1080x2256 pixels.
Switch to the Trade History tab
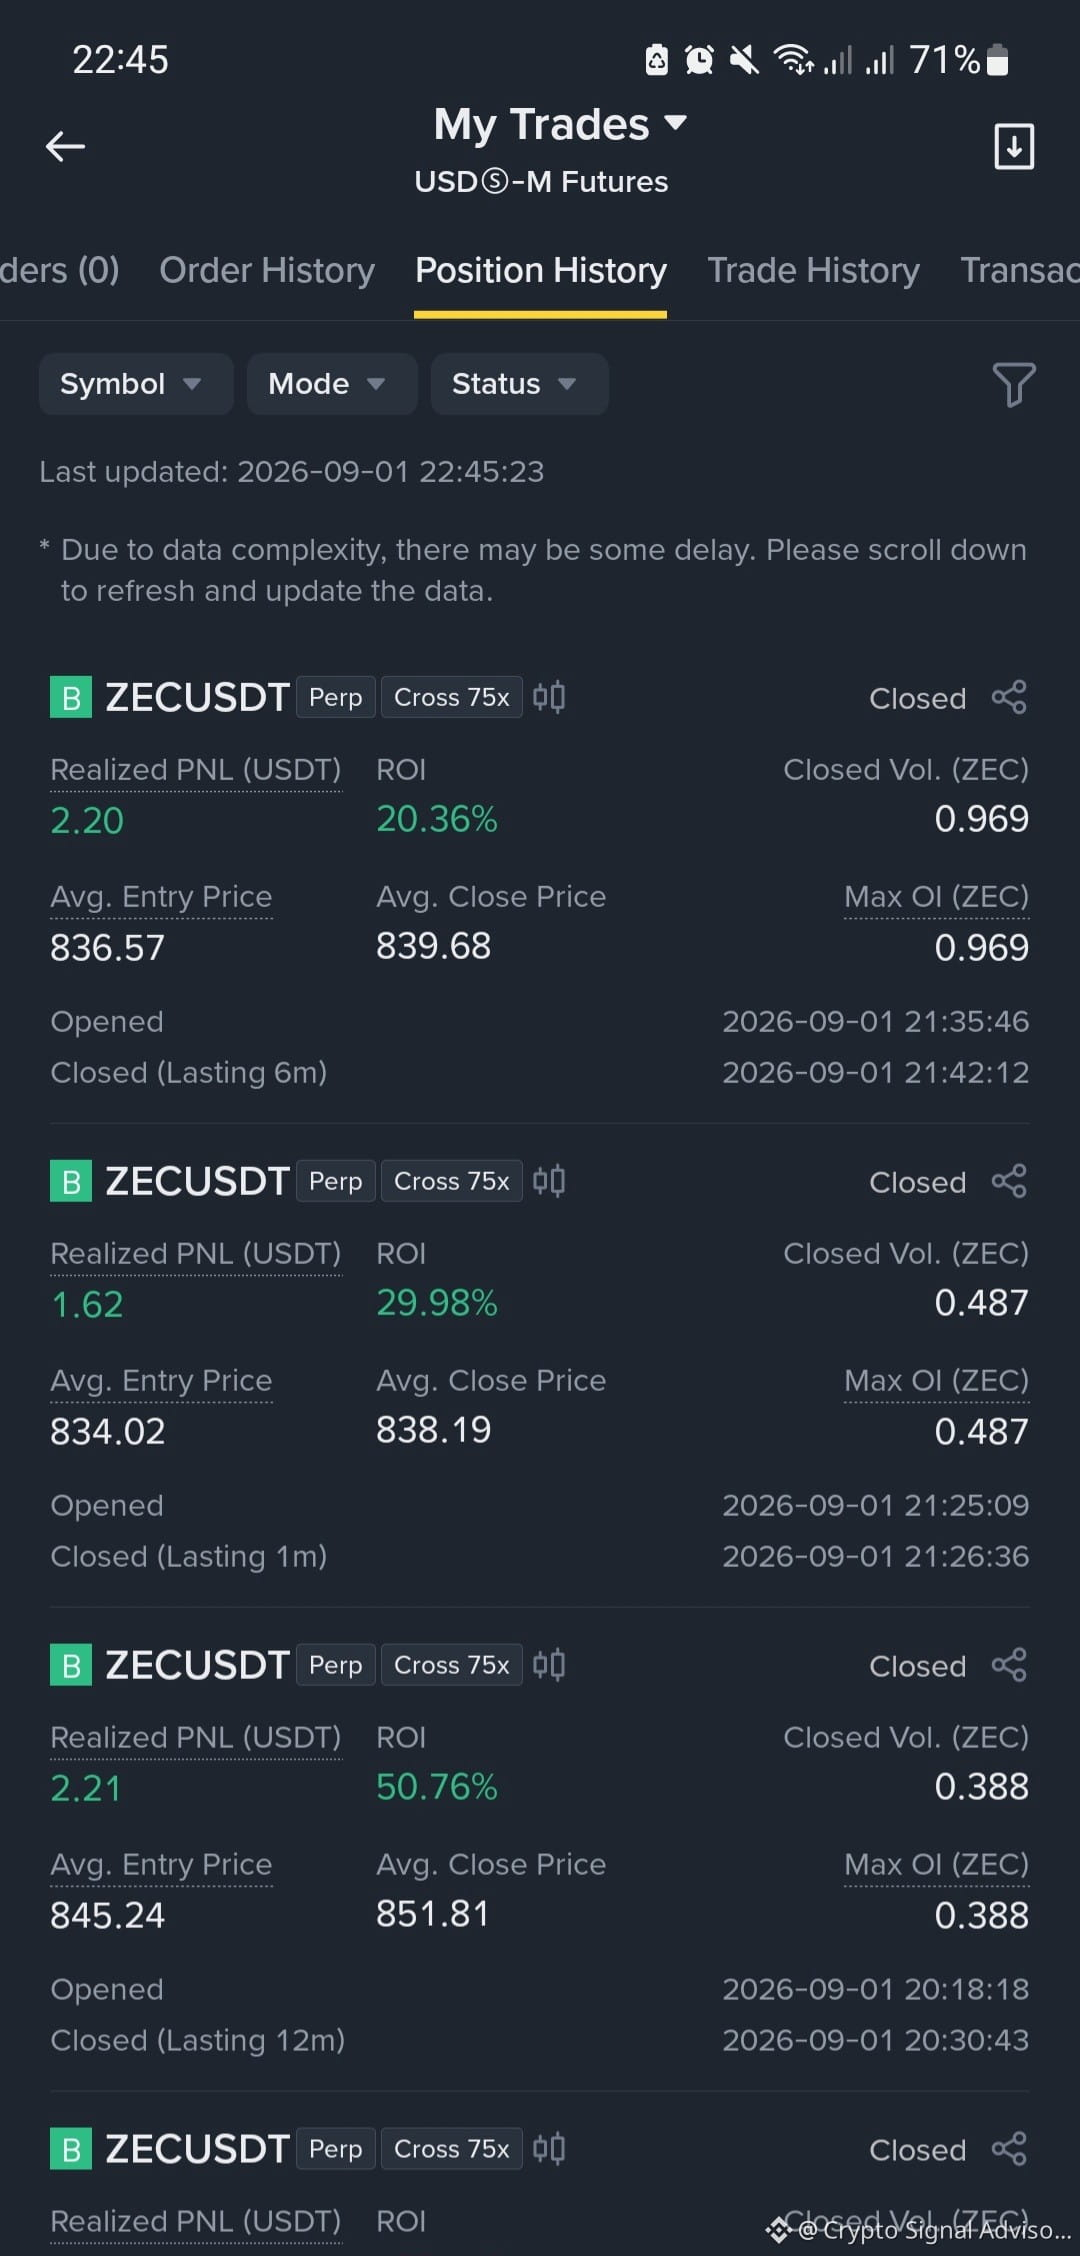click(813, 270)
